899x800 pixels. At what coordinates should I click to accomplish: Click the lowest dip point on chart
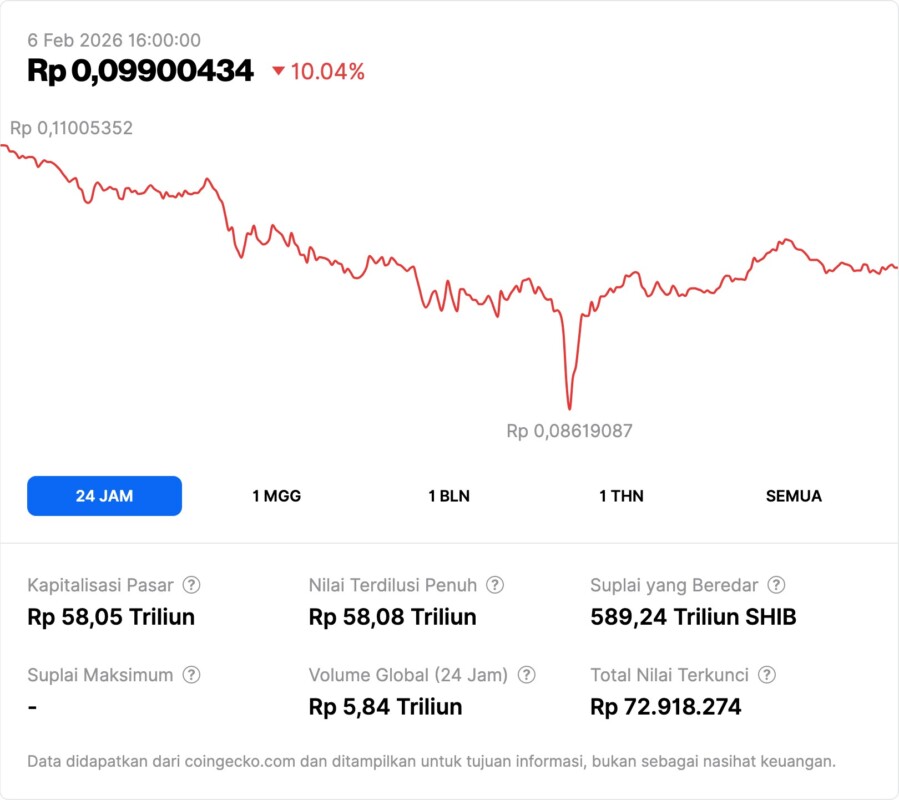click(x=569, y=408)
